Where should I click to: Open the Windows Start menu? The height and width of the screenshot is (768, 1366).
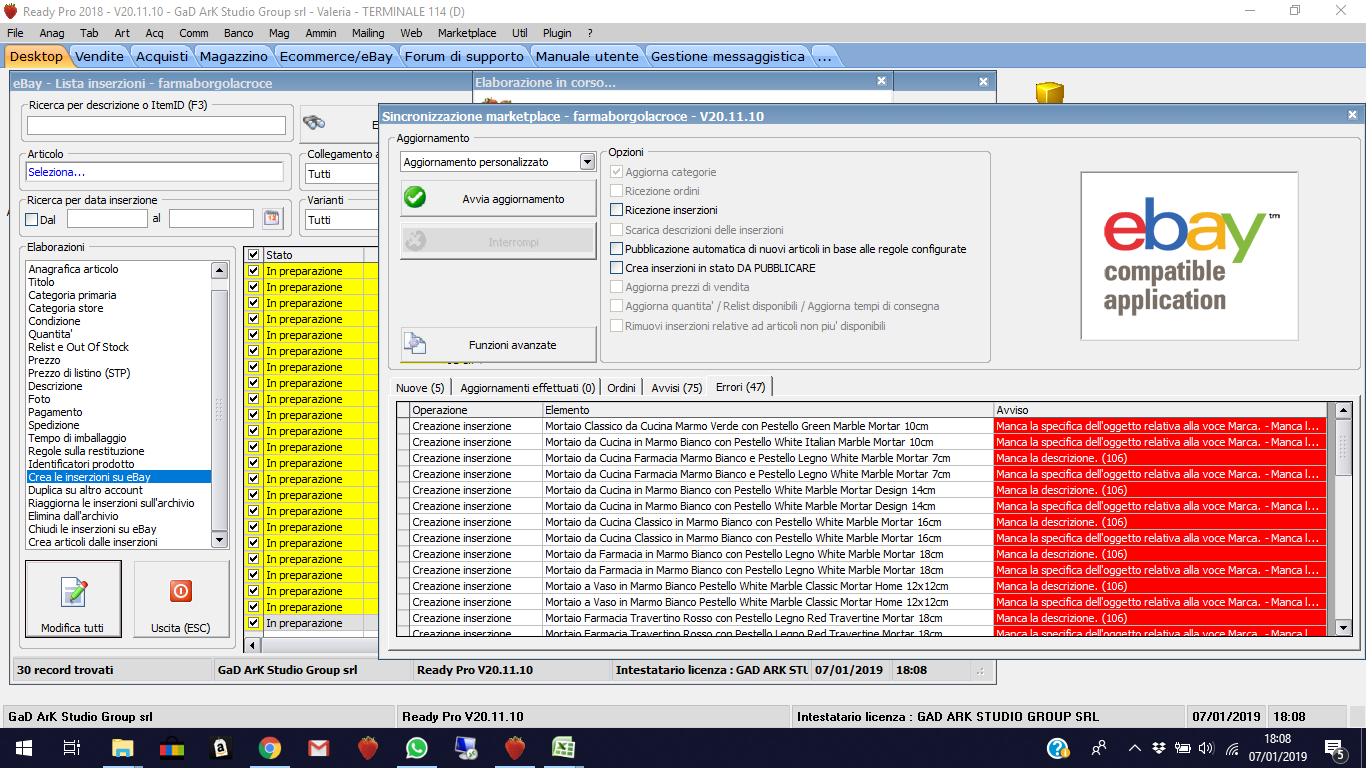click(22, 748)
